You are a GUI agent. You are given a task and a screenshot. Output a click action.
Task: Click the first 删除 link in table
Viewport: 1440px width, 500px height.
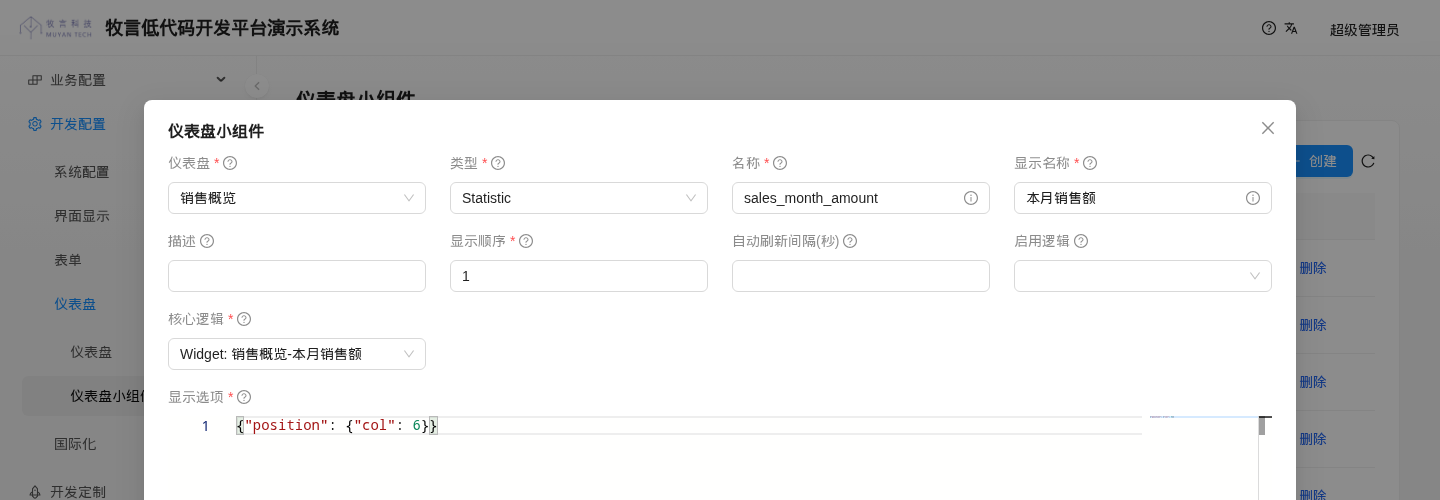coord(1313,268)
